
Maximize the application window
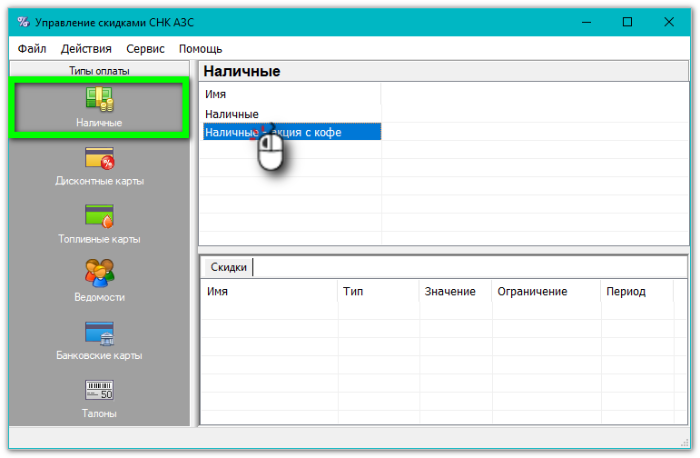pyautogui.click(x=627, y=22)
